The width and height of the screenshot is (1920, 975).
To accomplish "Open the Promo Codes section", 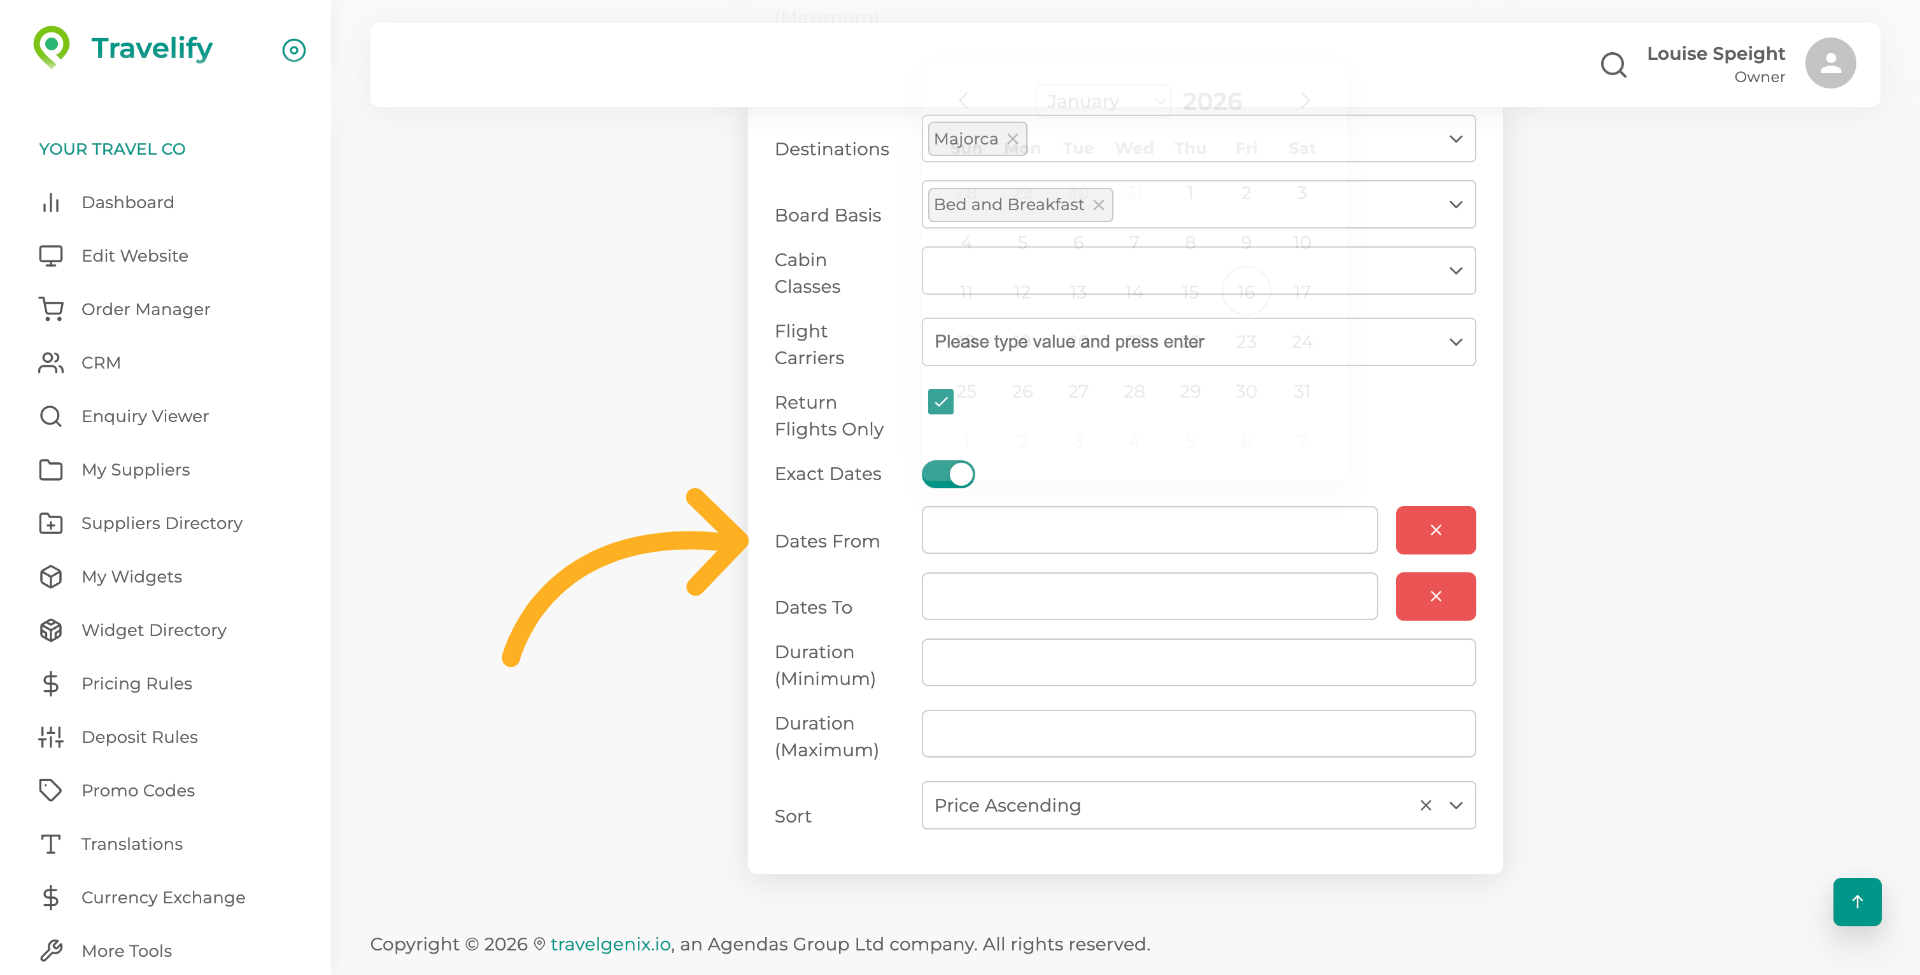I will 138,790.
